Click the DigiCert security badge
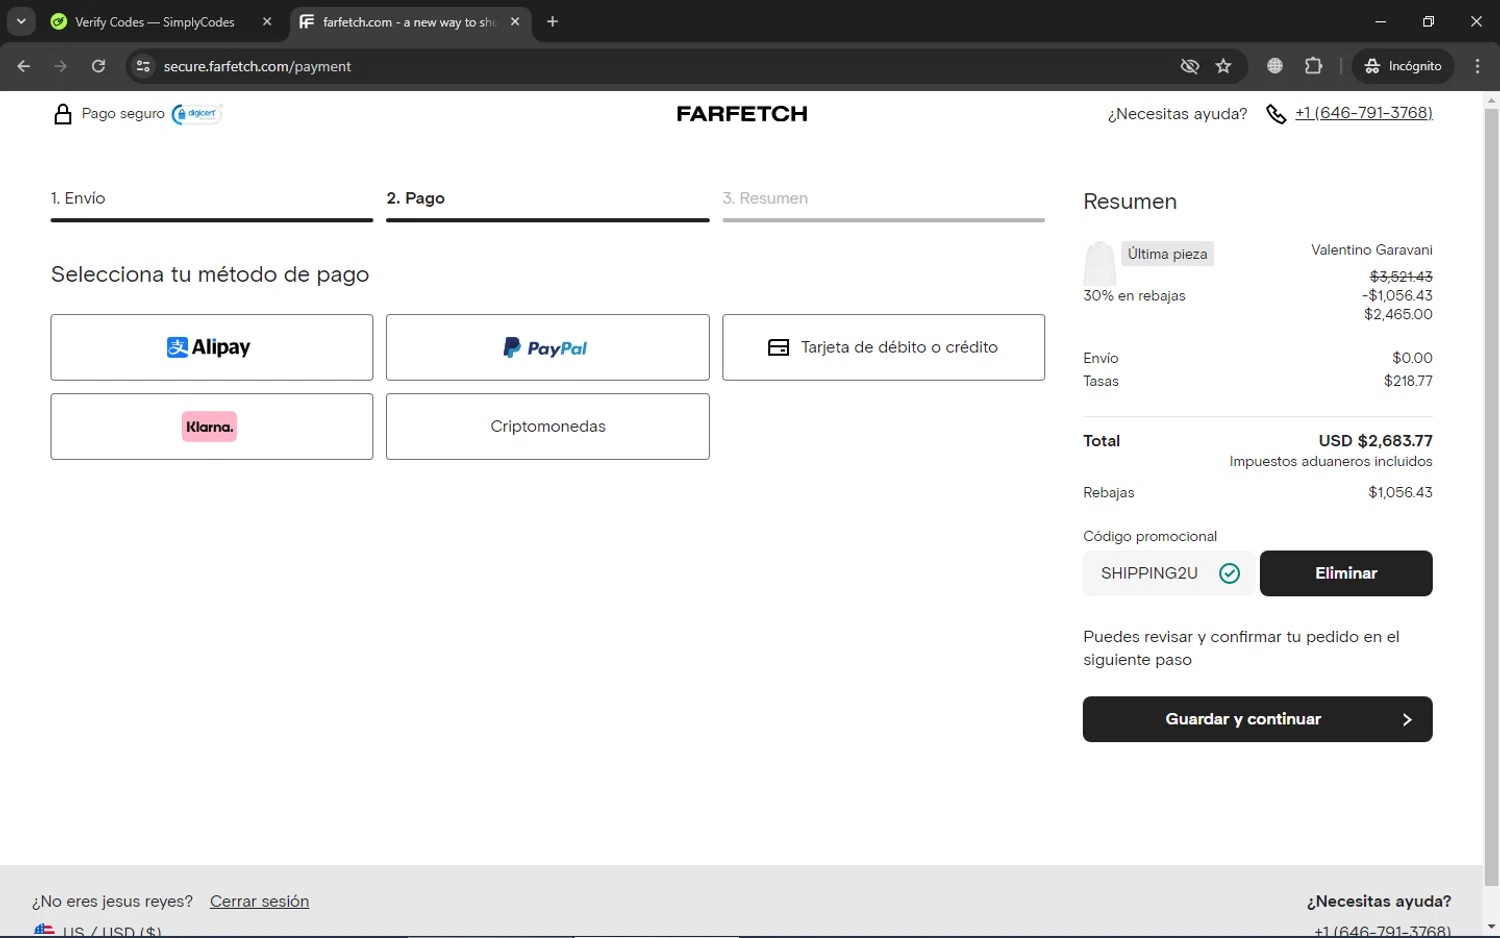 [197, 114]
